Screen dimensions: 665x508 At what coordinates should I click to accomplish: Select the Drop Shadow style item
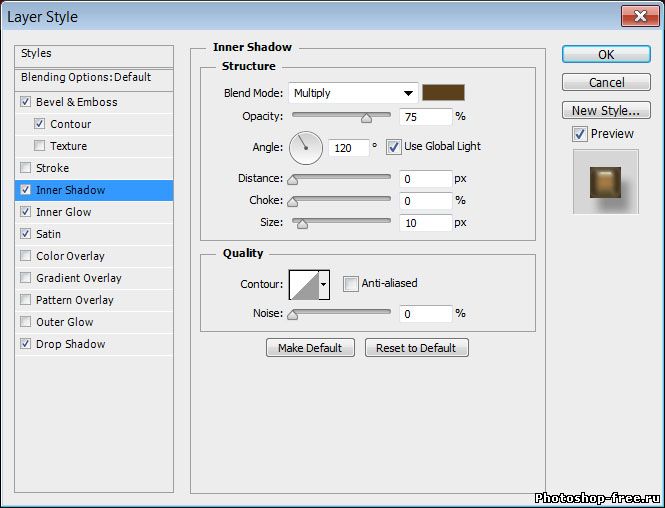[70, 344]
